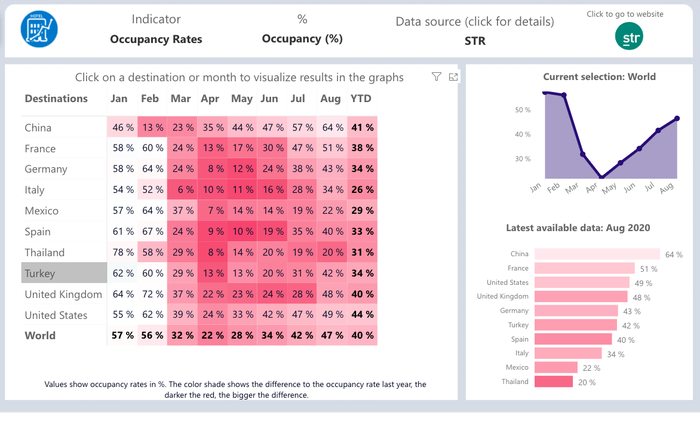The width and height of the screenshot is (700, 430).
Task: Click the Aug data point on line chart
Action: click(x=677, y=118)
